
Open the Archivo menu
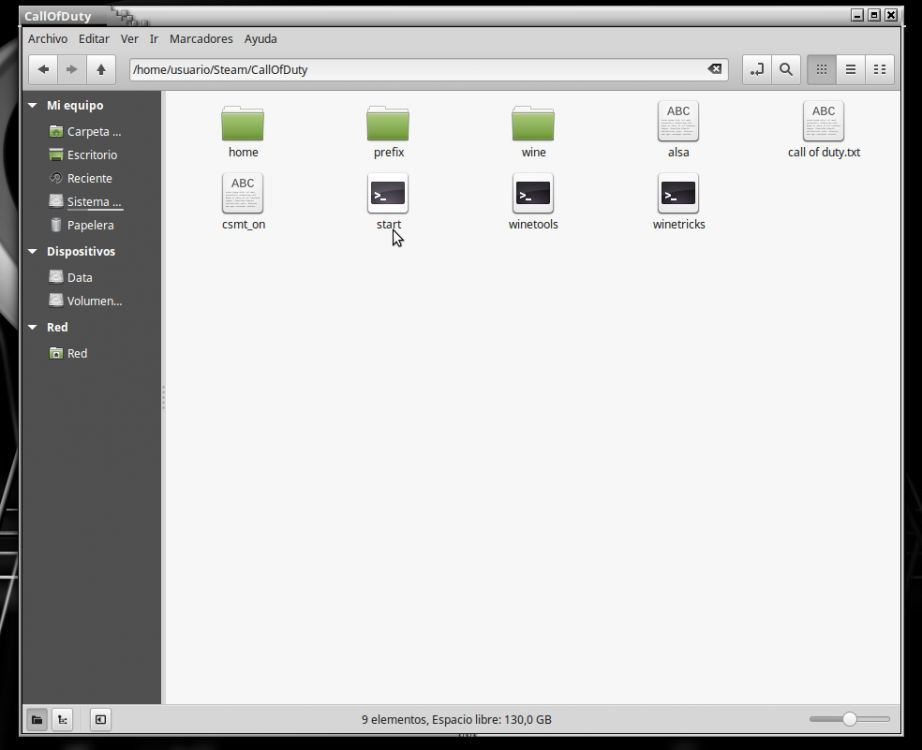[48, 39]
